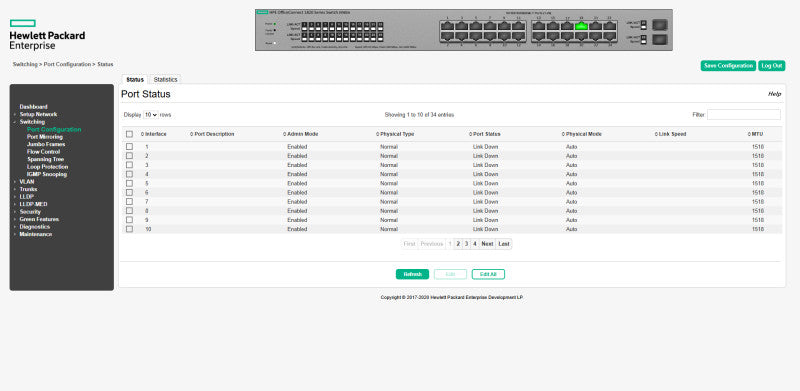Image resolution: width=800 pixels, height=391 pixels.
Task: Select the Status tab
Action: pyautogui.click(x=135, y=80)
